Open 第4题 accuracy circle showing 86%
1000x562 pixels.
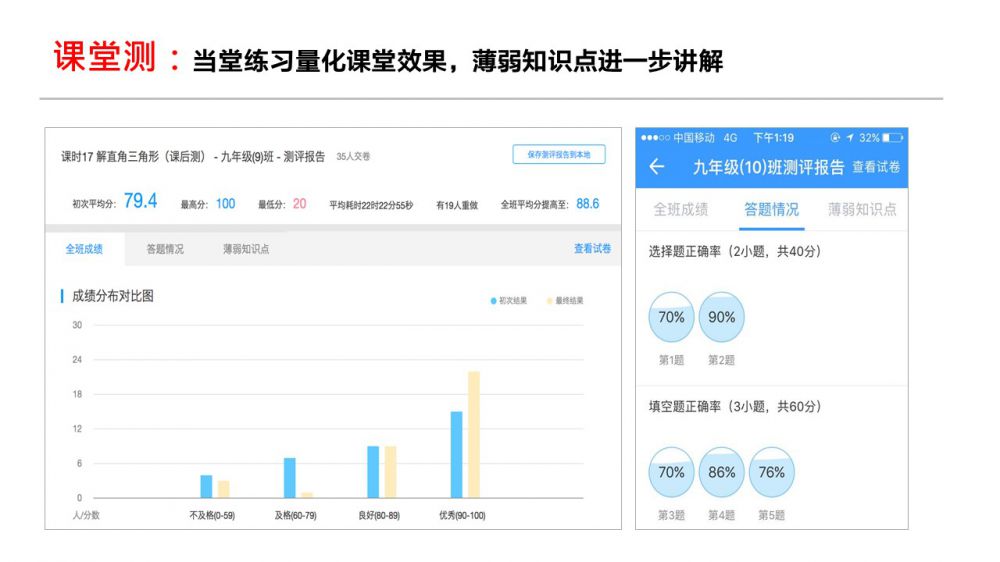pos(722,472)
